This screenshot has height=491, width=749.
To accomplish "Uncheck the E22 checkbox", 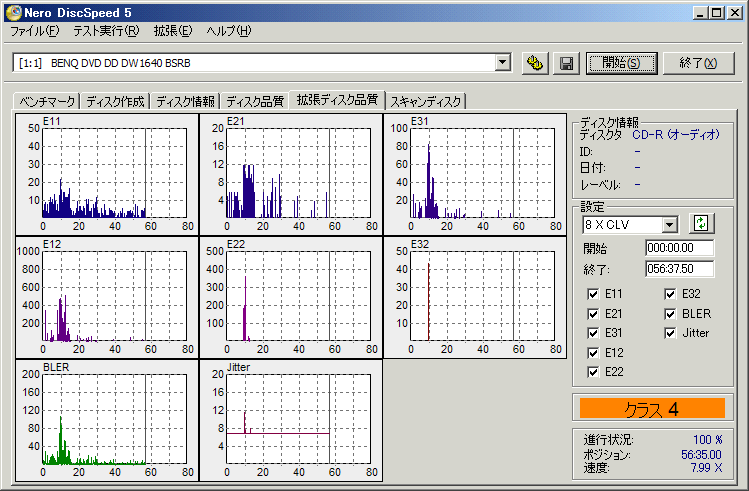I will pyautogui.click(x=594, y=372).
